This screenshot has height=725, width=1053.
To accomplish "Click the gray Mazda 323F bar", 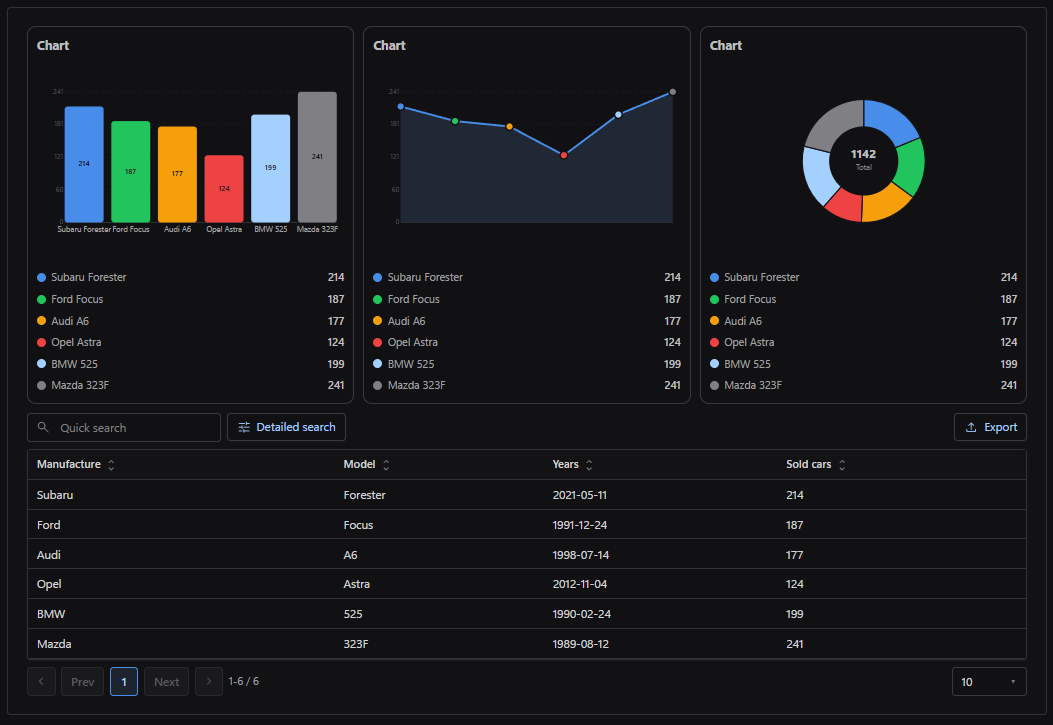I will 317,157.
